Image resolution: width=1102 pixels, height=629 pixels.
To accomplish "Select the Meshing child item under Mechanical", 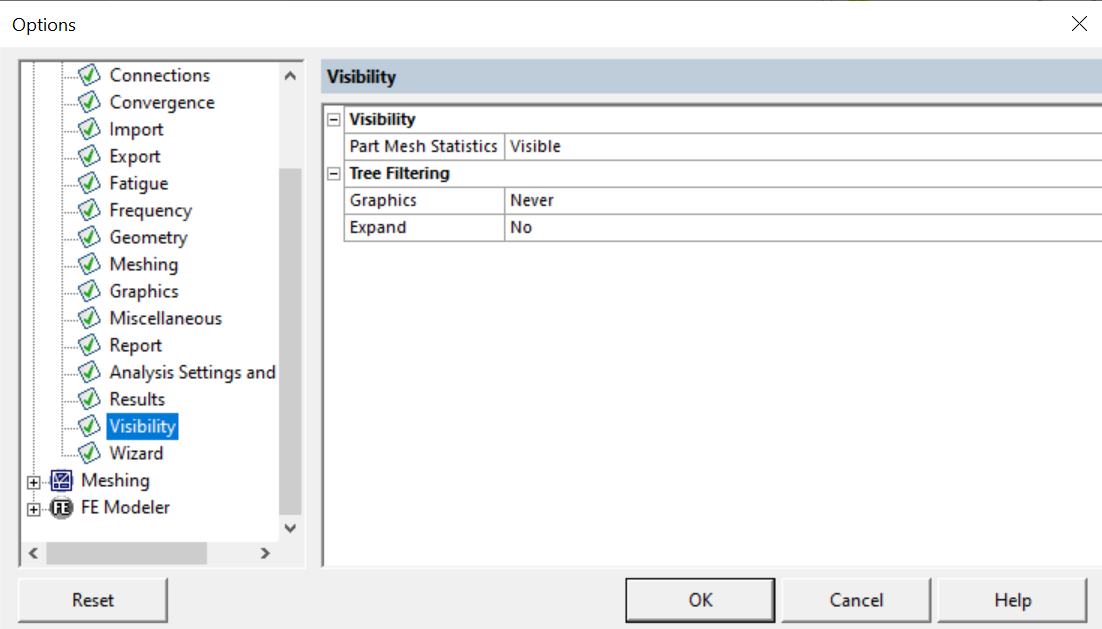I will tap(144, 264).
